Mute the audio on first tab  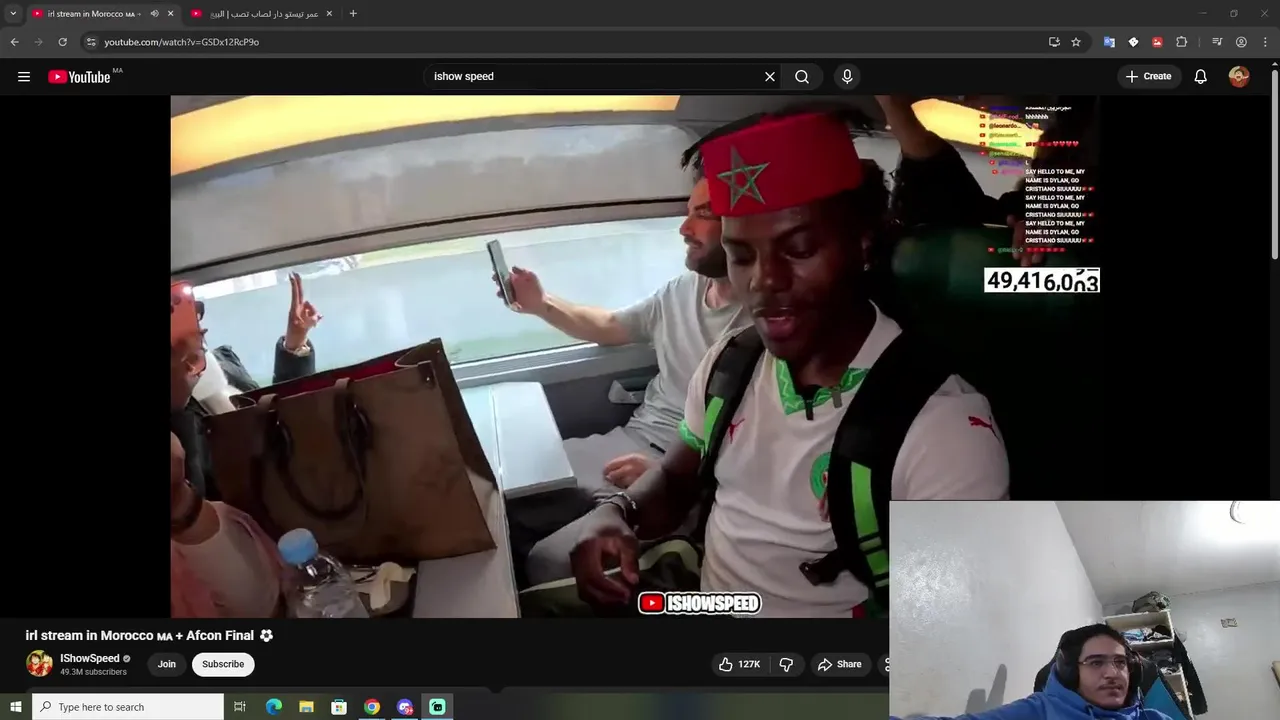(154, 14)
